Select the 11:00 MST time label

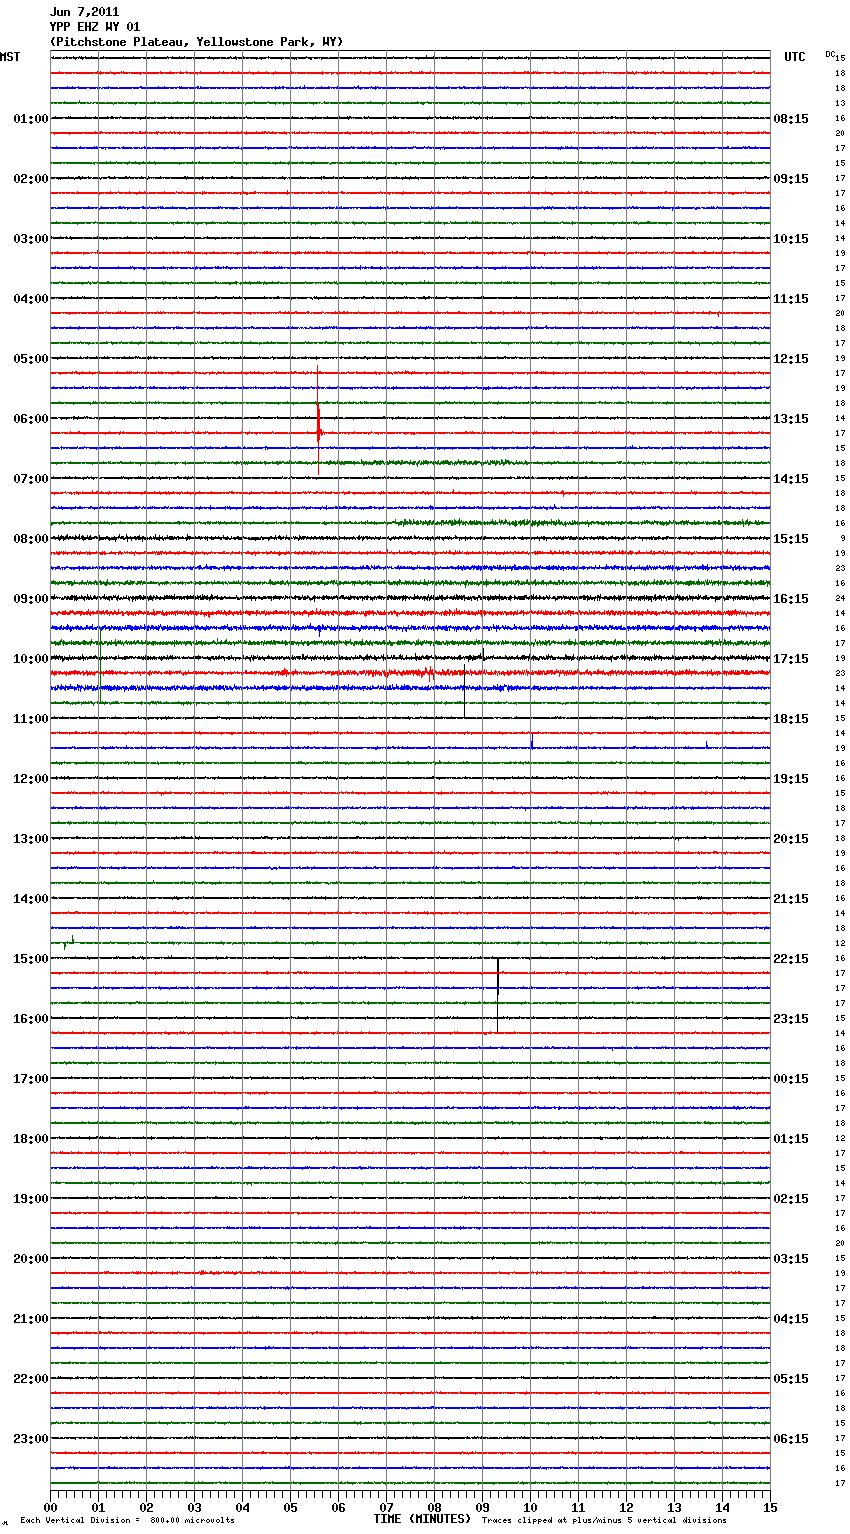31,719
